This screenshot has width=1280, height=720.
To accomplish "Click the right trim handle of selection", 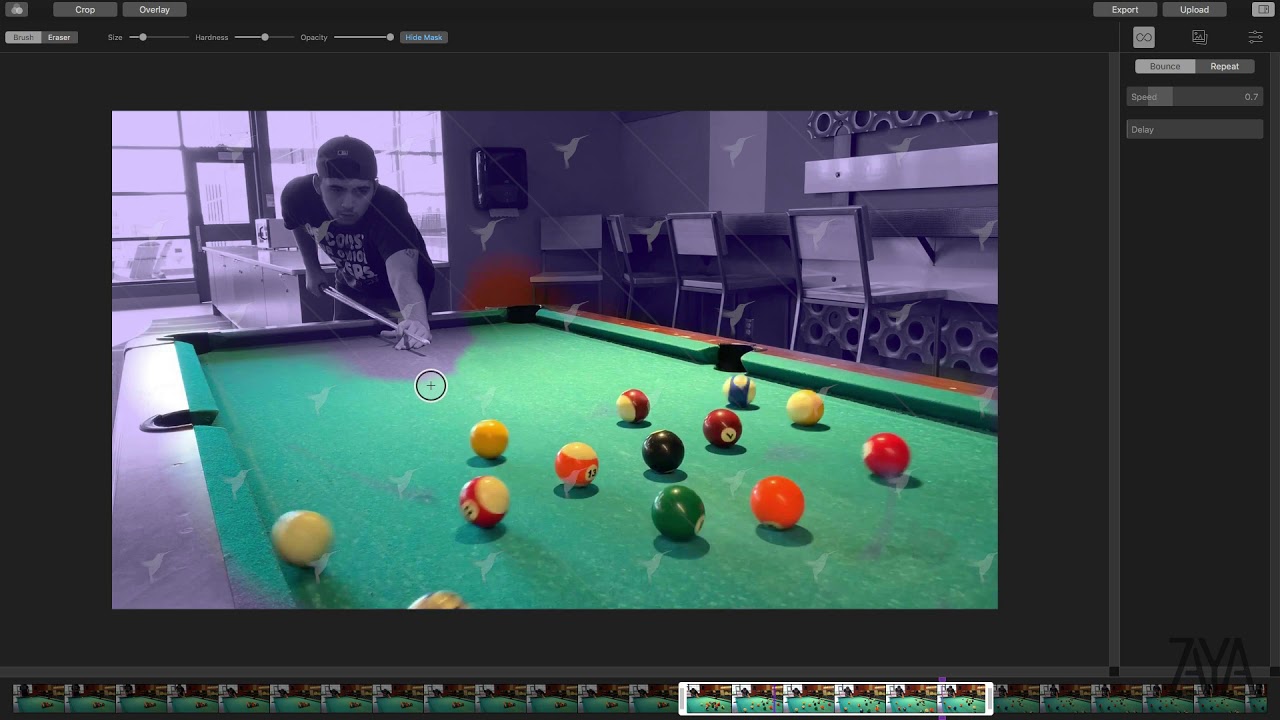I will pyautogui.click(x=989, y=698).
